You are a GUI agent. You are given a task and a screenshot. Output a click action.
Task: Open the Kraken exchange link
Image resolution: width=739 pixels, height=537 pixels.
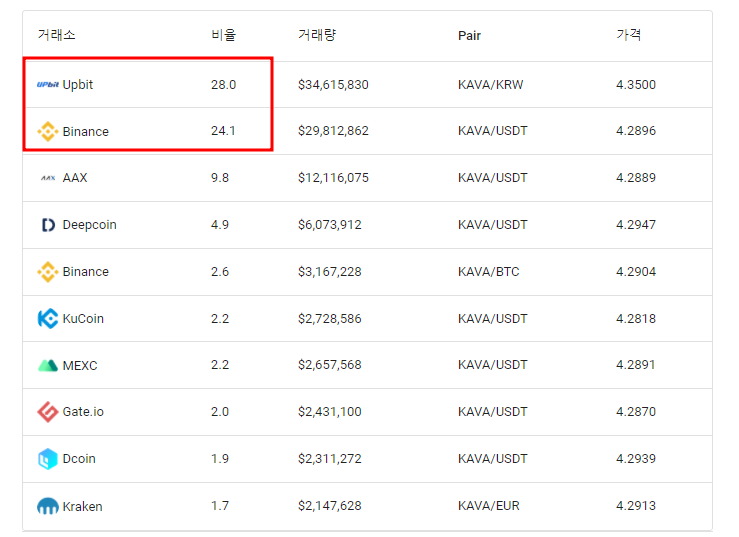click(x=82, y=506)
